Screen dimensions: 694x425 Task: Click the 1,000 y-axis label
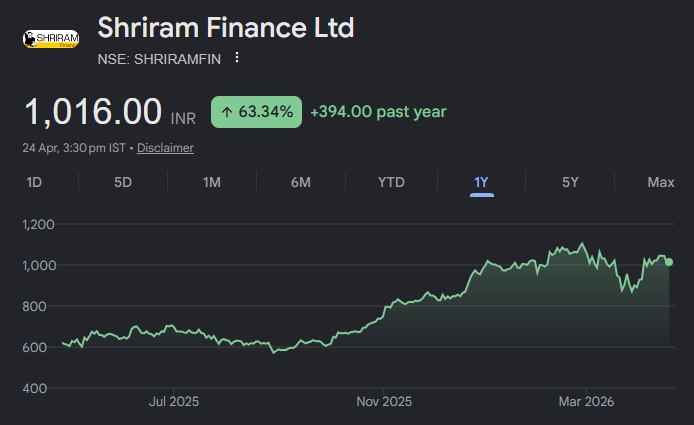39,265
